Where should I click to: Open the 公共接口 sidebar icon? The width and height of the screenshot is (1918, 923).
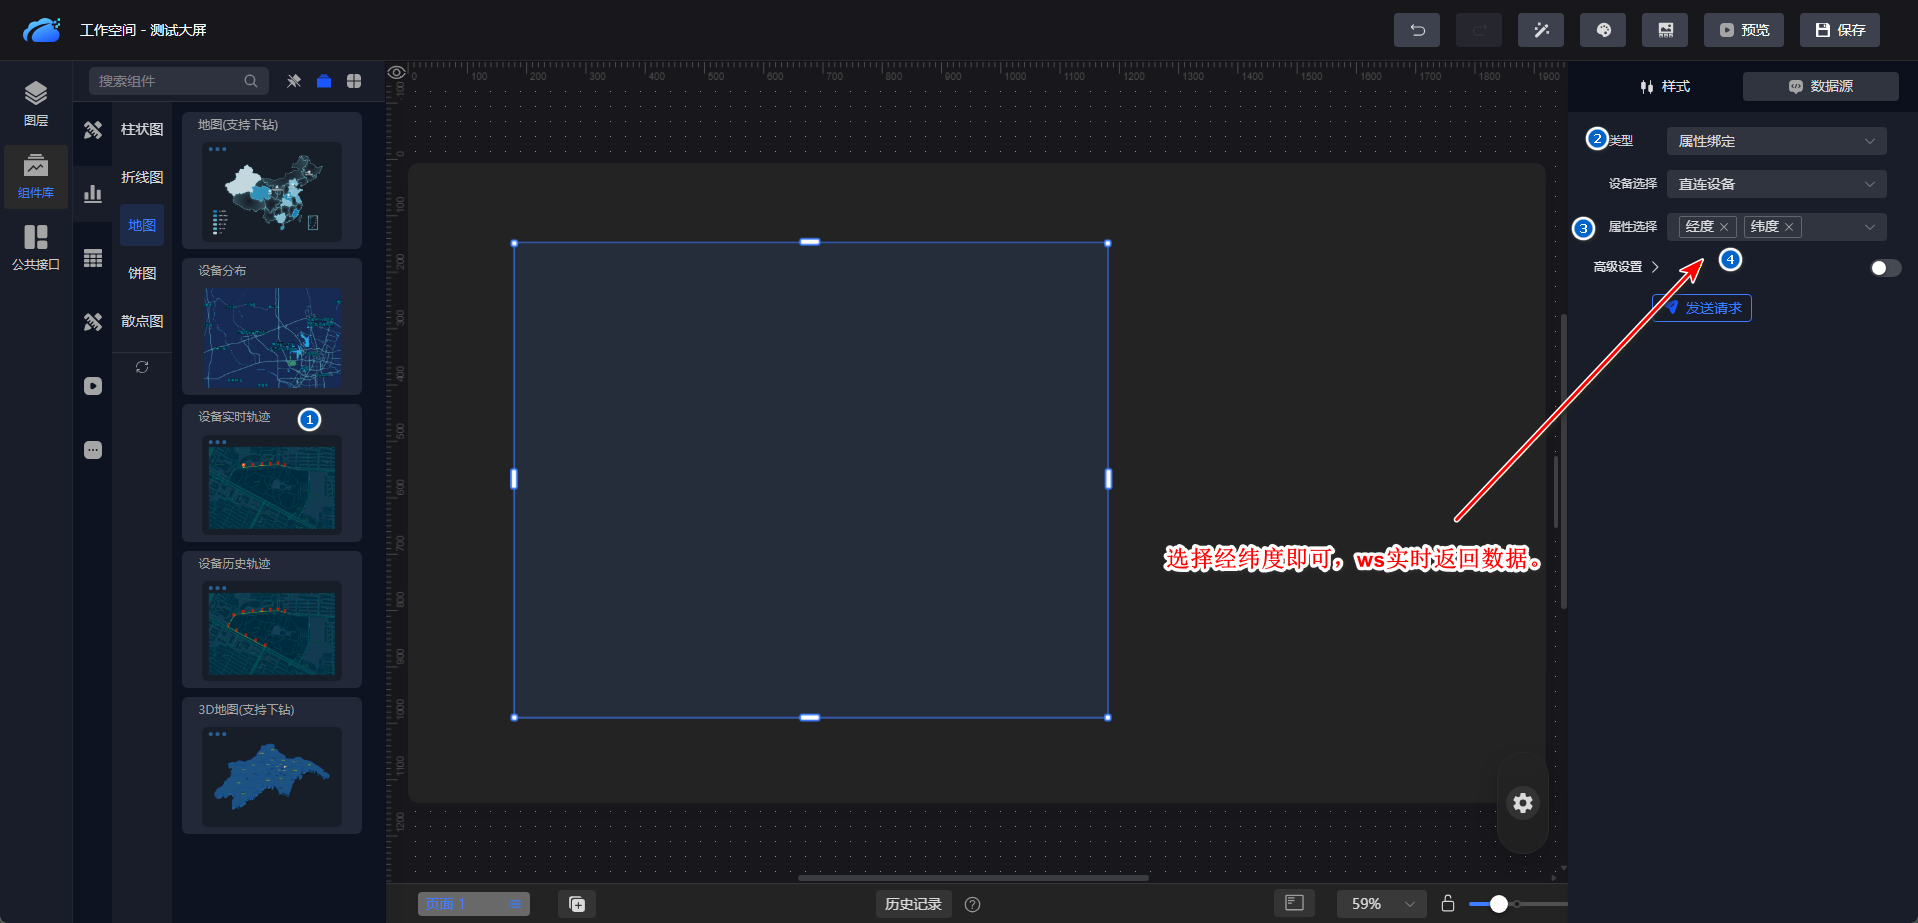[36, 247]
